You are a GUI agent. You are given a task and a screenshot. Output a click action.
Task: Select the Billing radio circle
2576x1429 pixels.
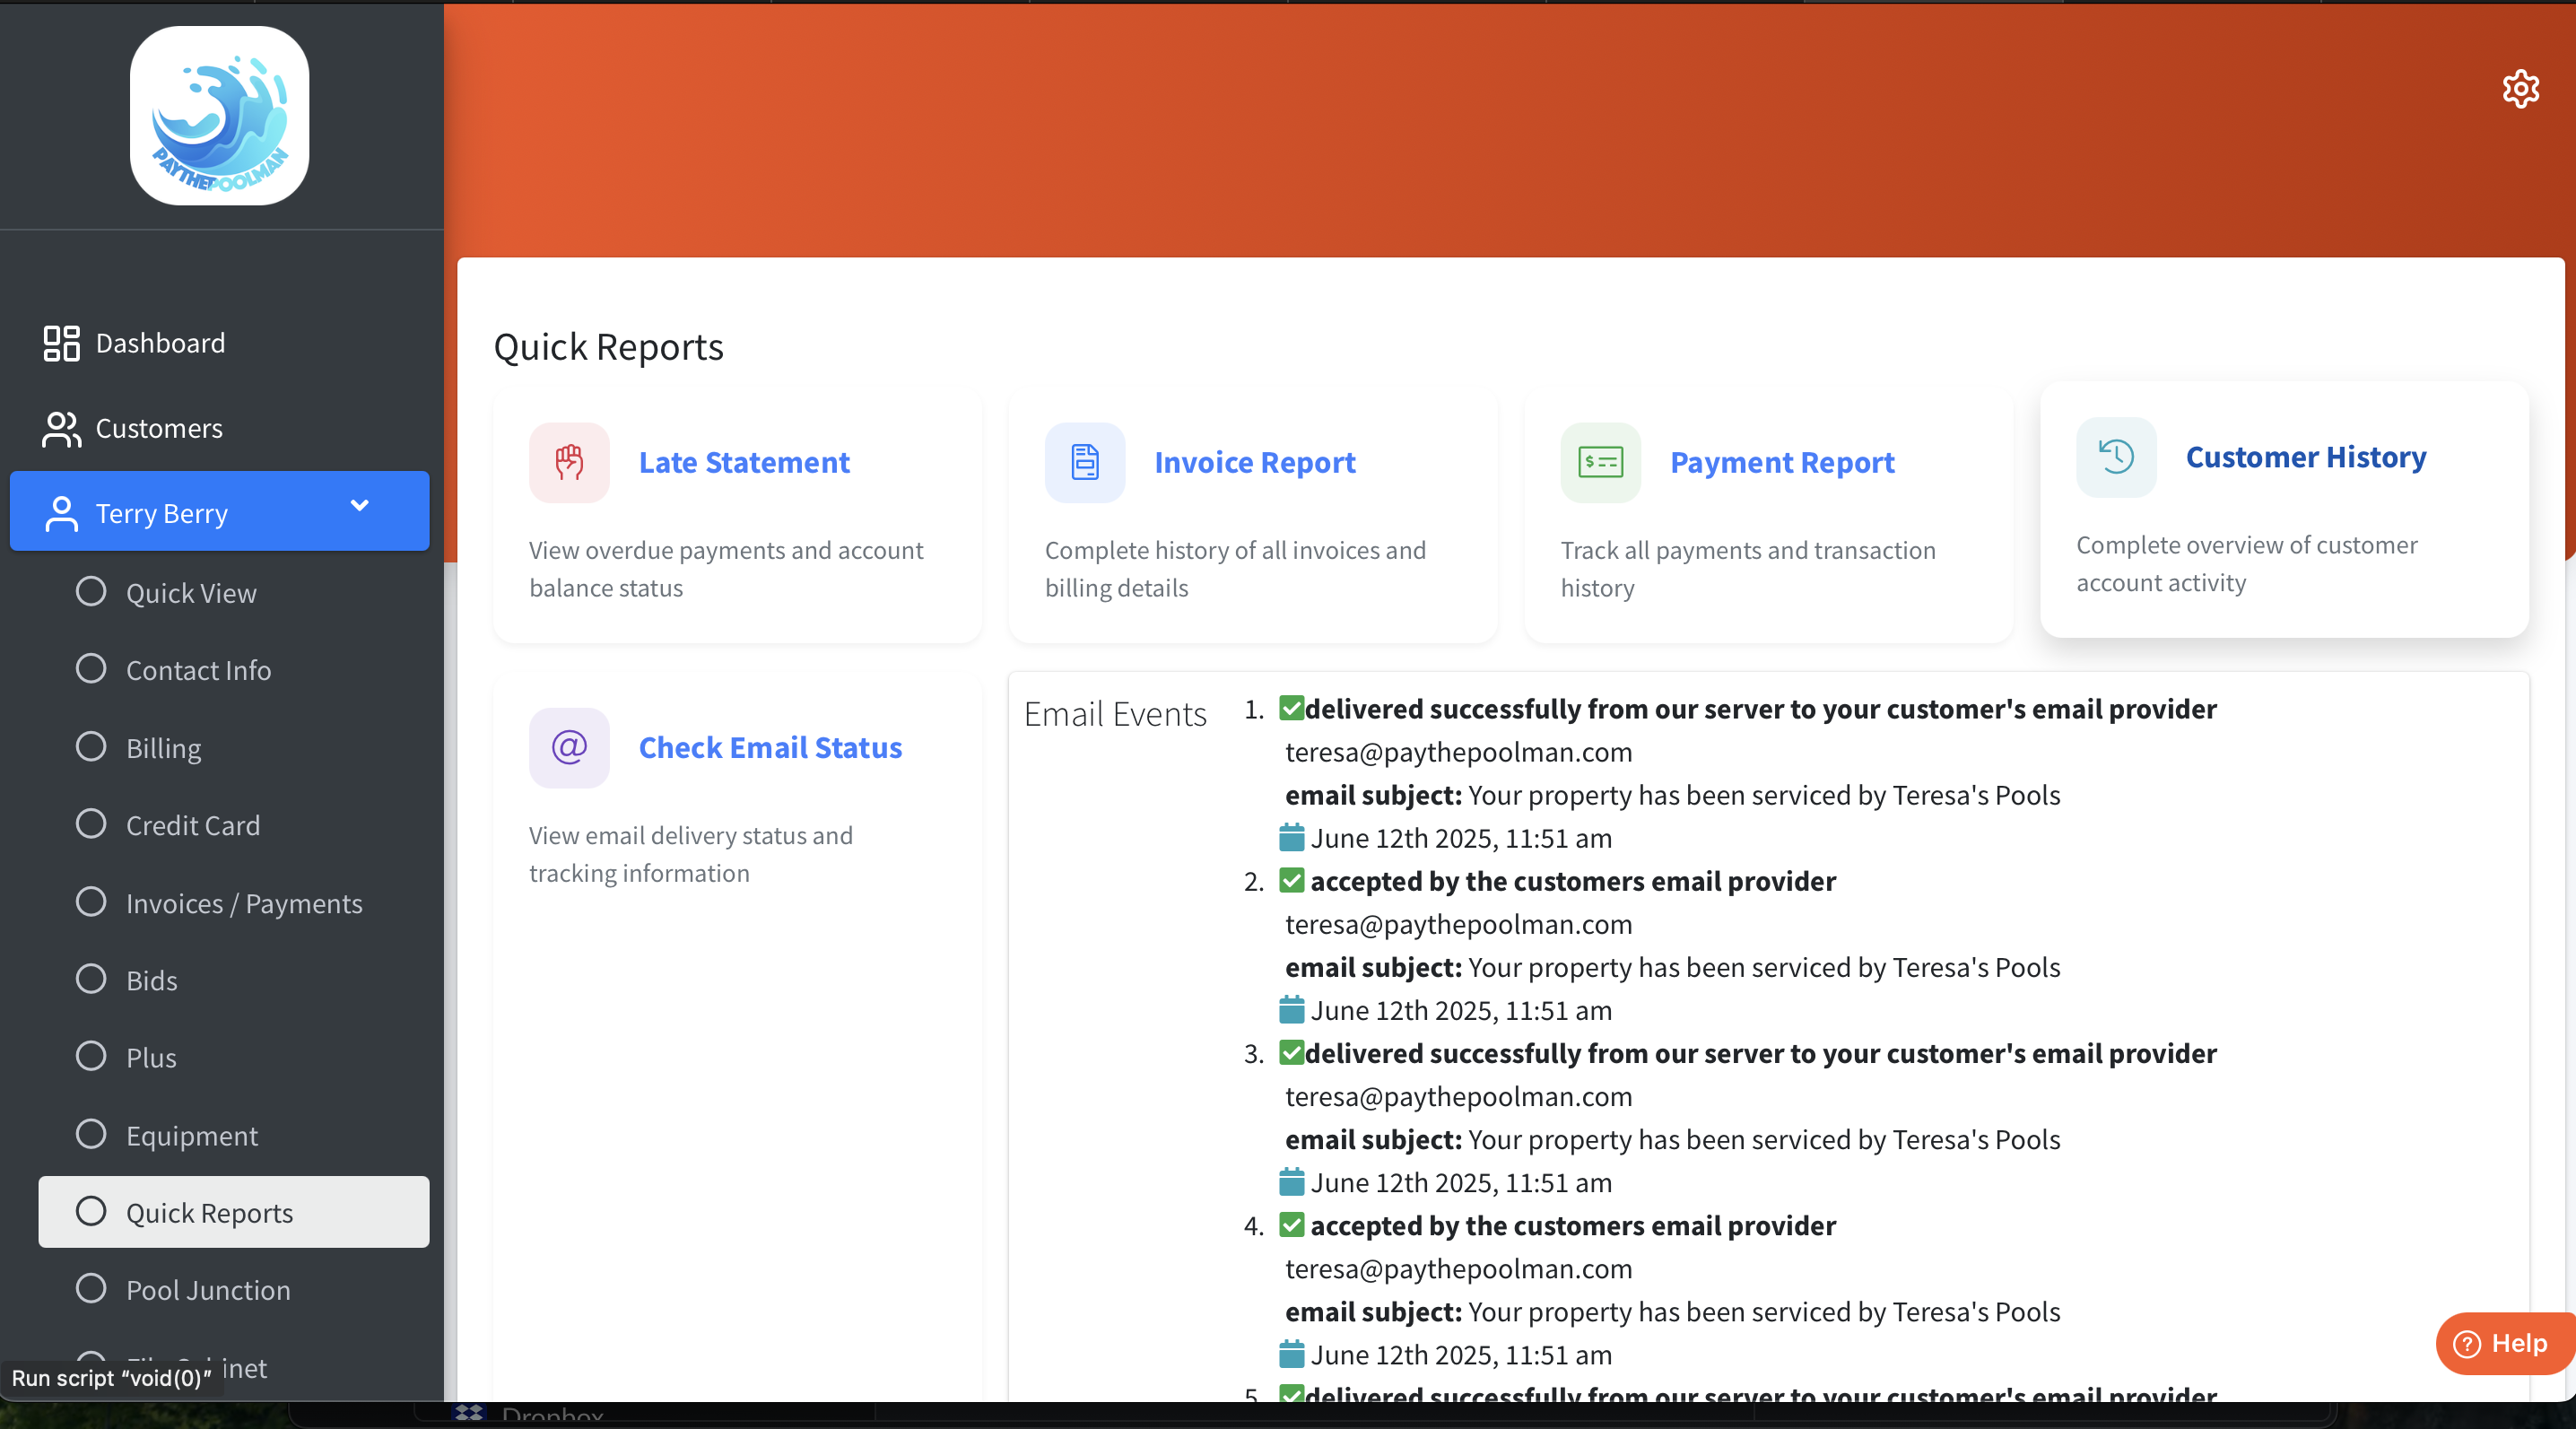(91, 746)
